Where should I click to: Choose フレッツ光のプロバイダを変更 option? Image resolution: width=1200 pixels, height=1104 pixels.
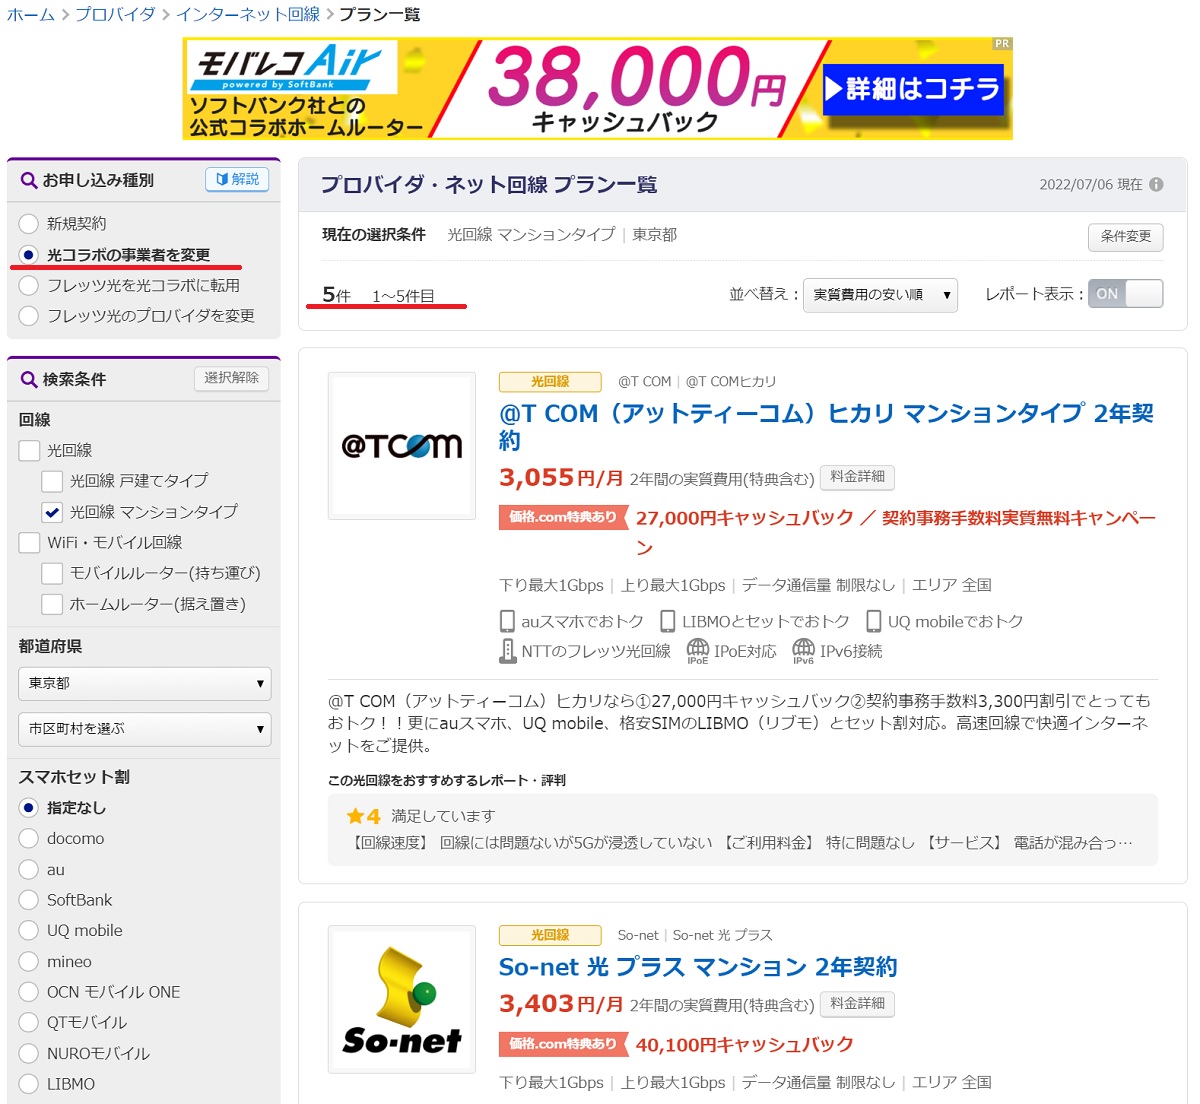coord(29,315)
